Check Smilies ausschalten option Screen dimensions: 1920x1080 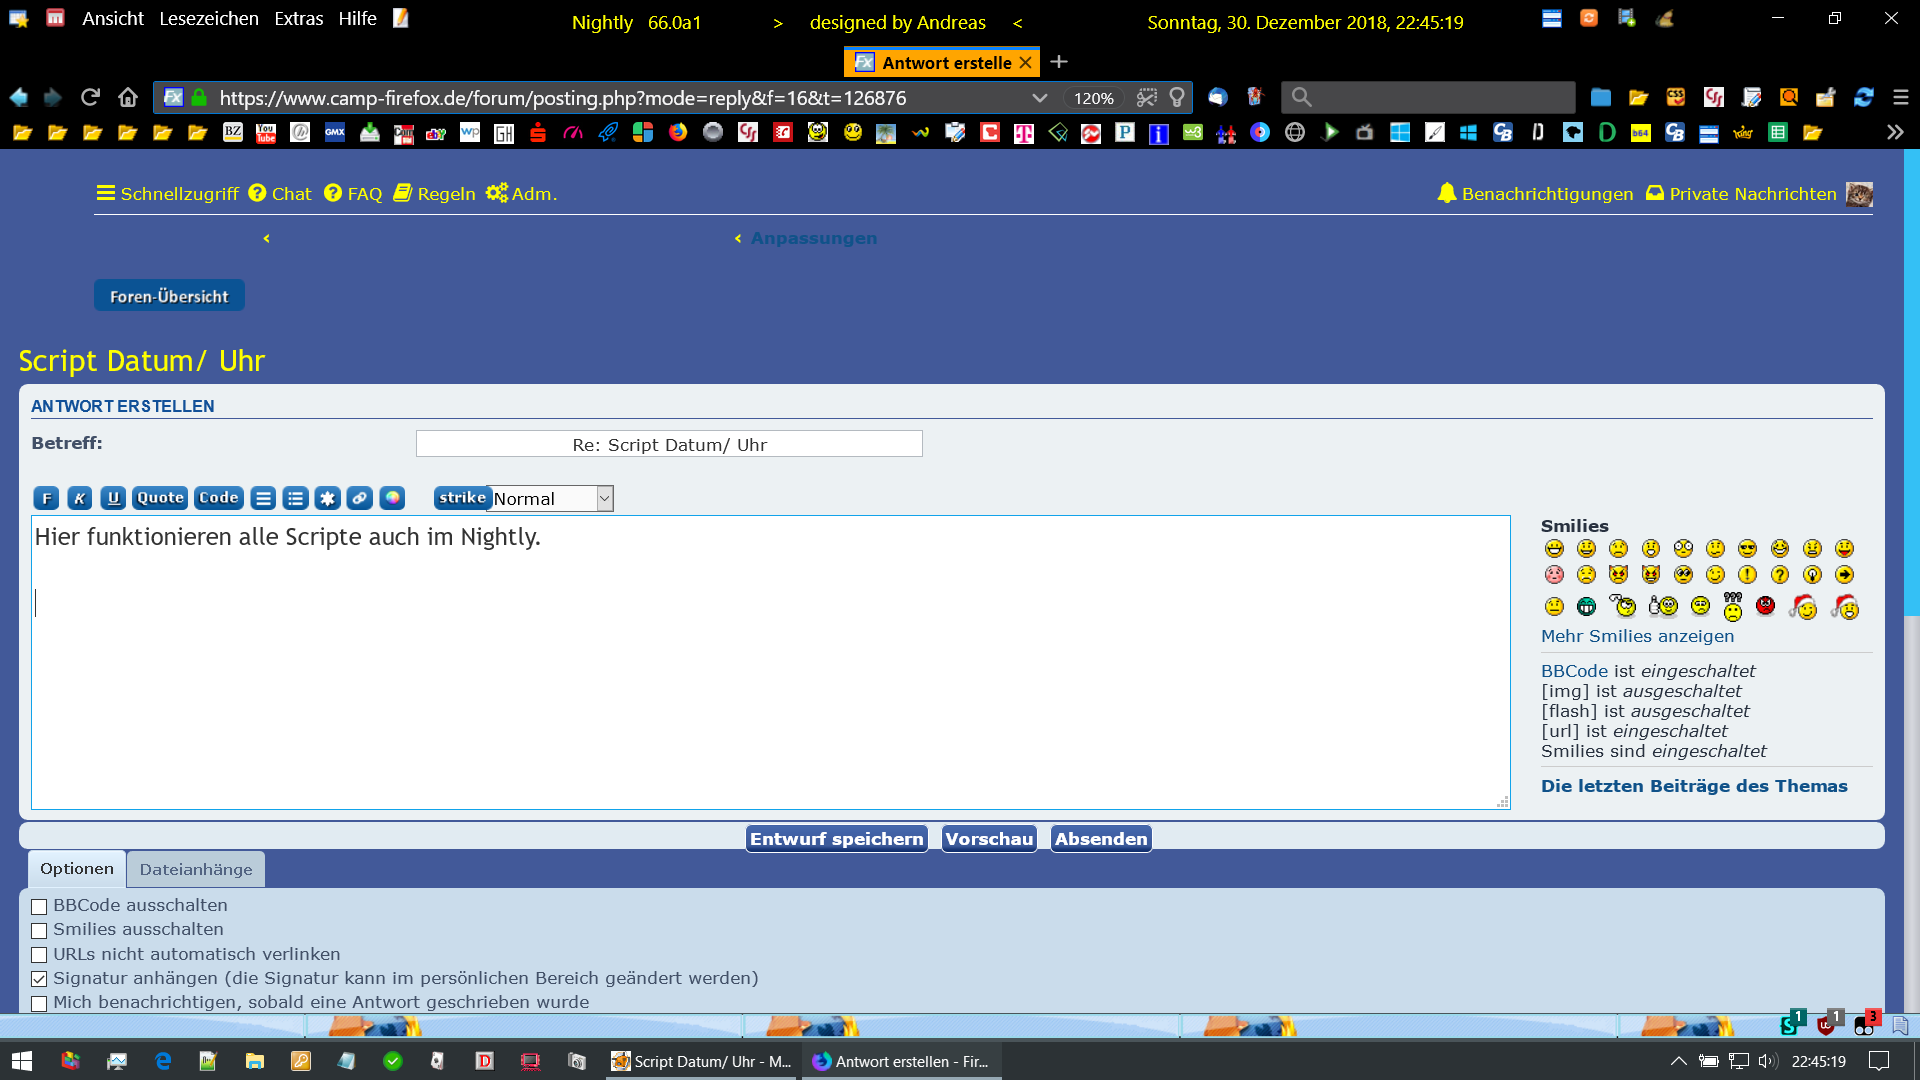point(39,931)
